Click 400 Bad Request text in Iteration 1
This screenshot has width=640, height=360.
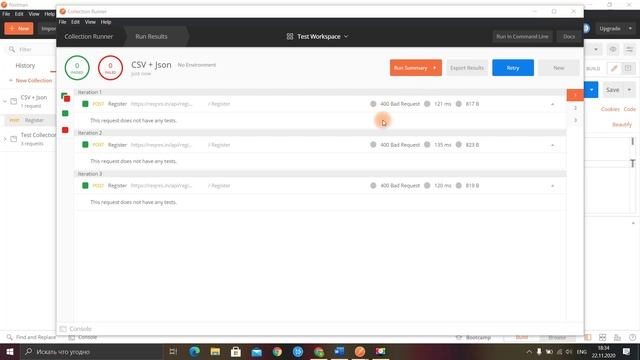tap(400, 104)
